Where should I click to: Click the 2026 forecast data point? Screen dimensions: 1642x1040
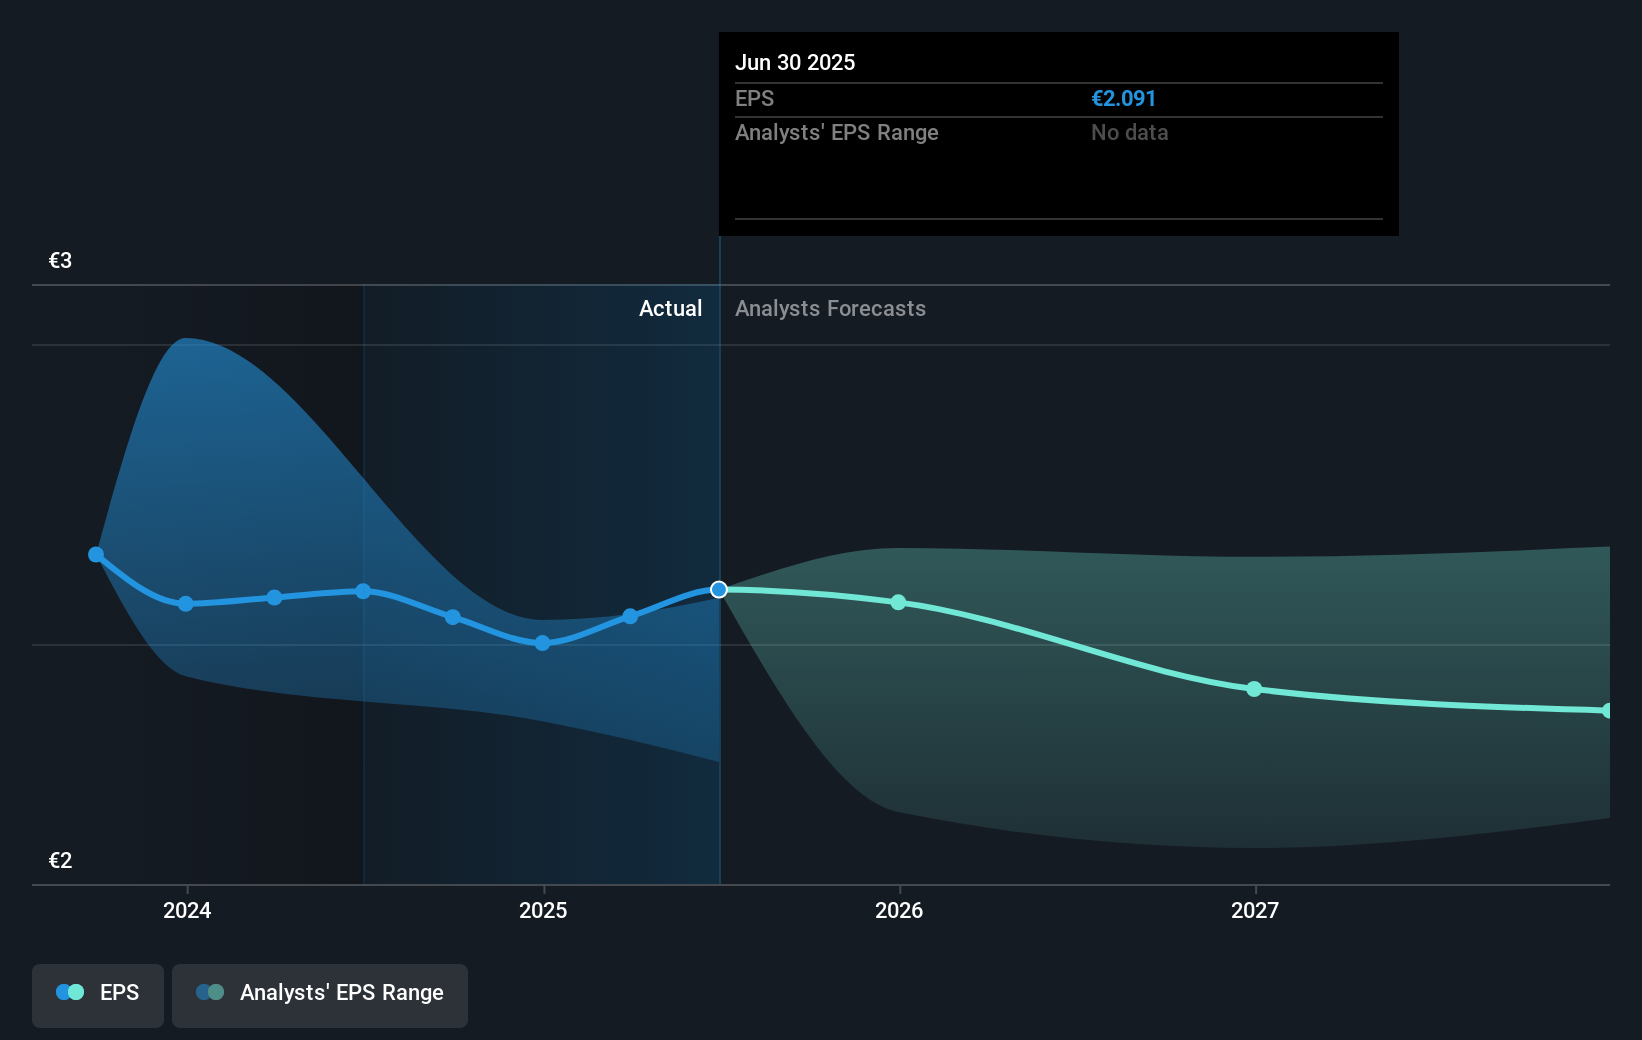coord(899,602)
